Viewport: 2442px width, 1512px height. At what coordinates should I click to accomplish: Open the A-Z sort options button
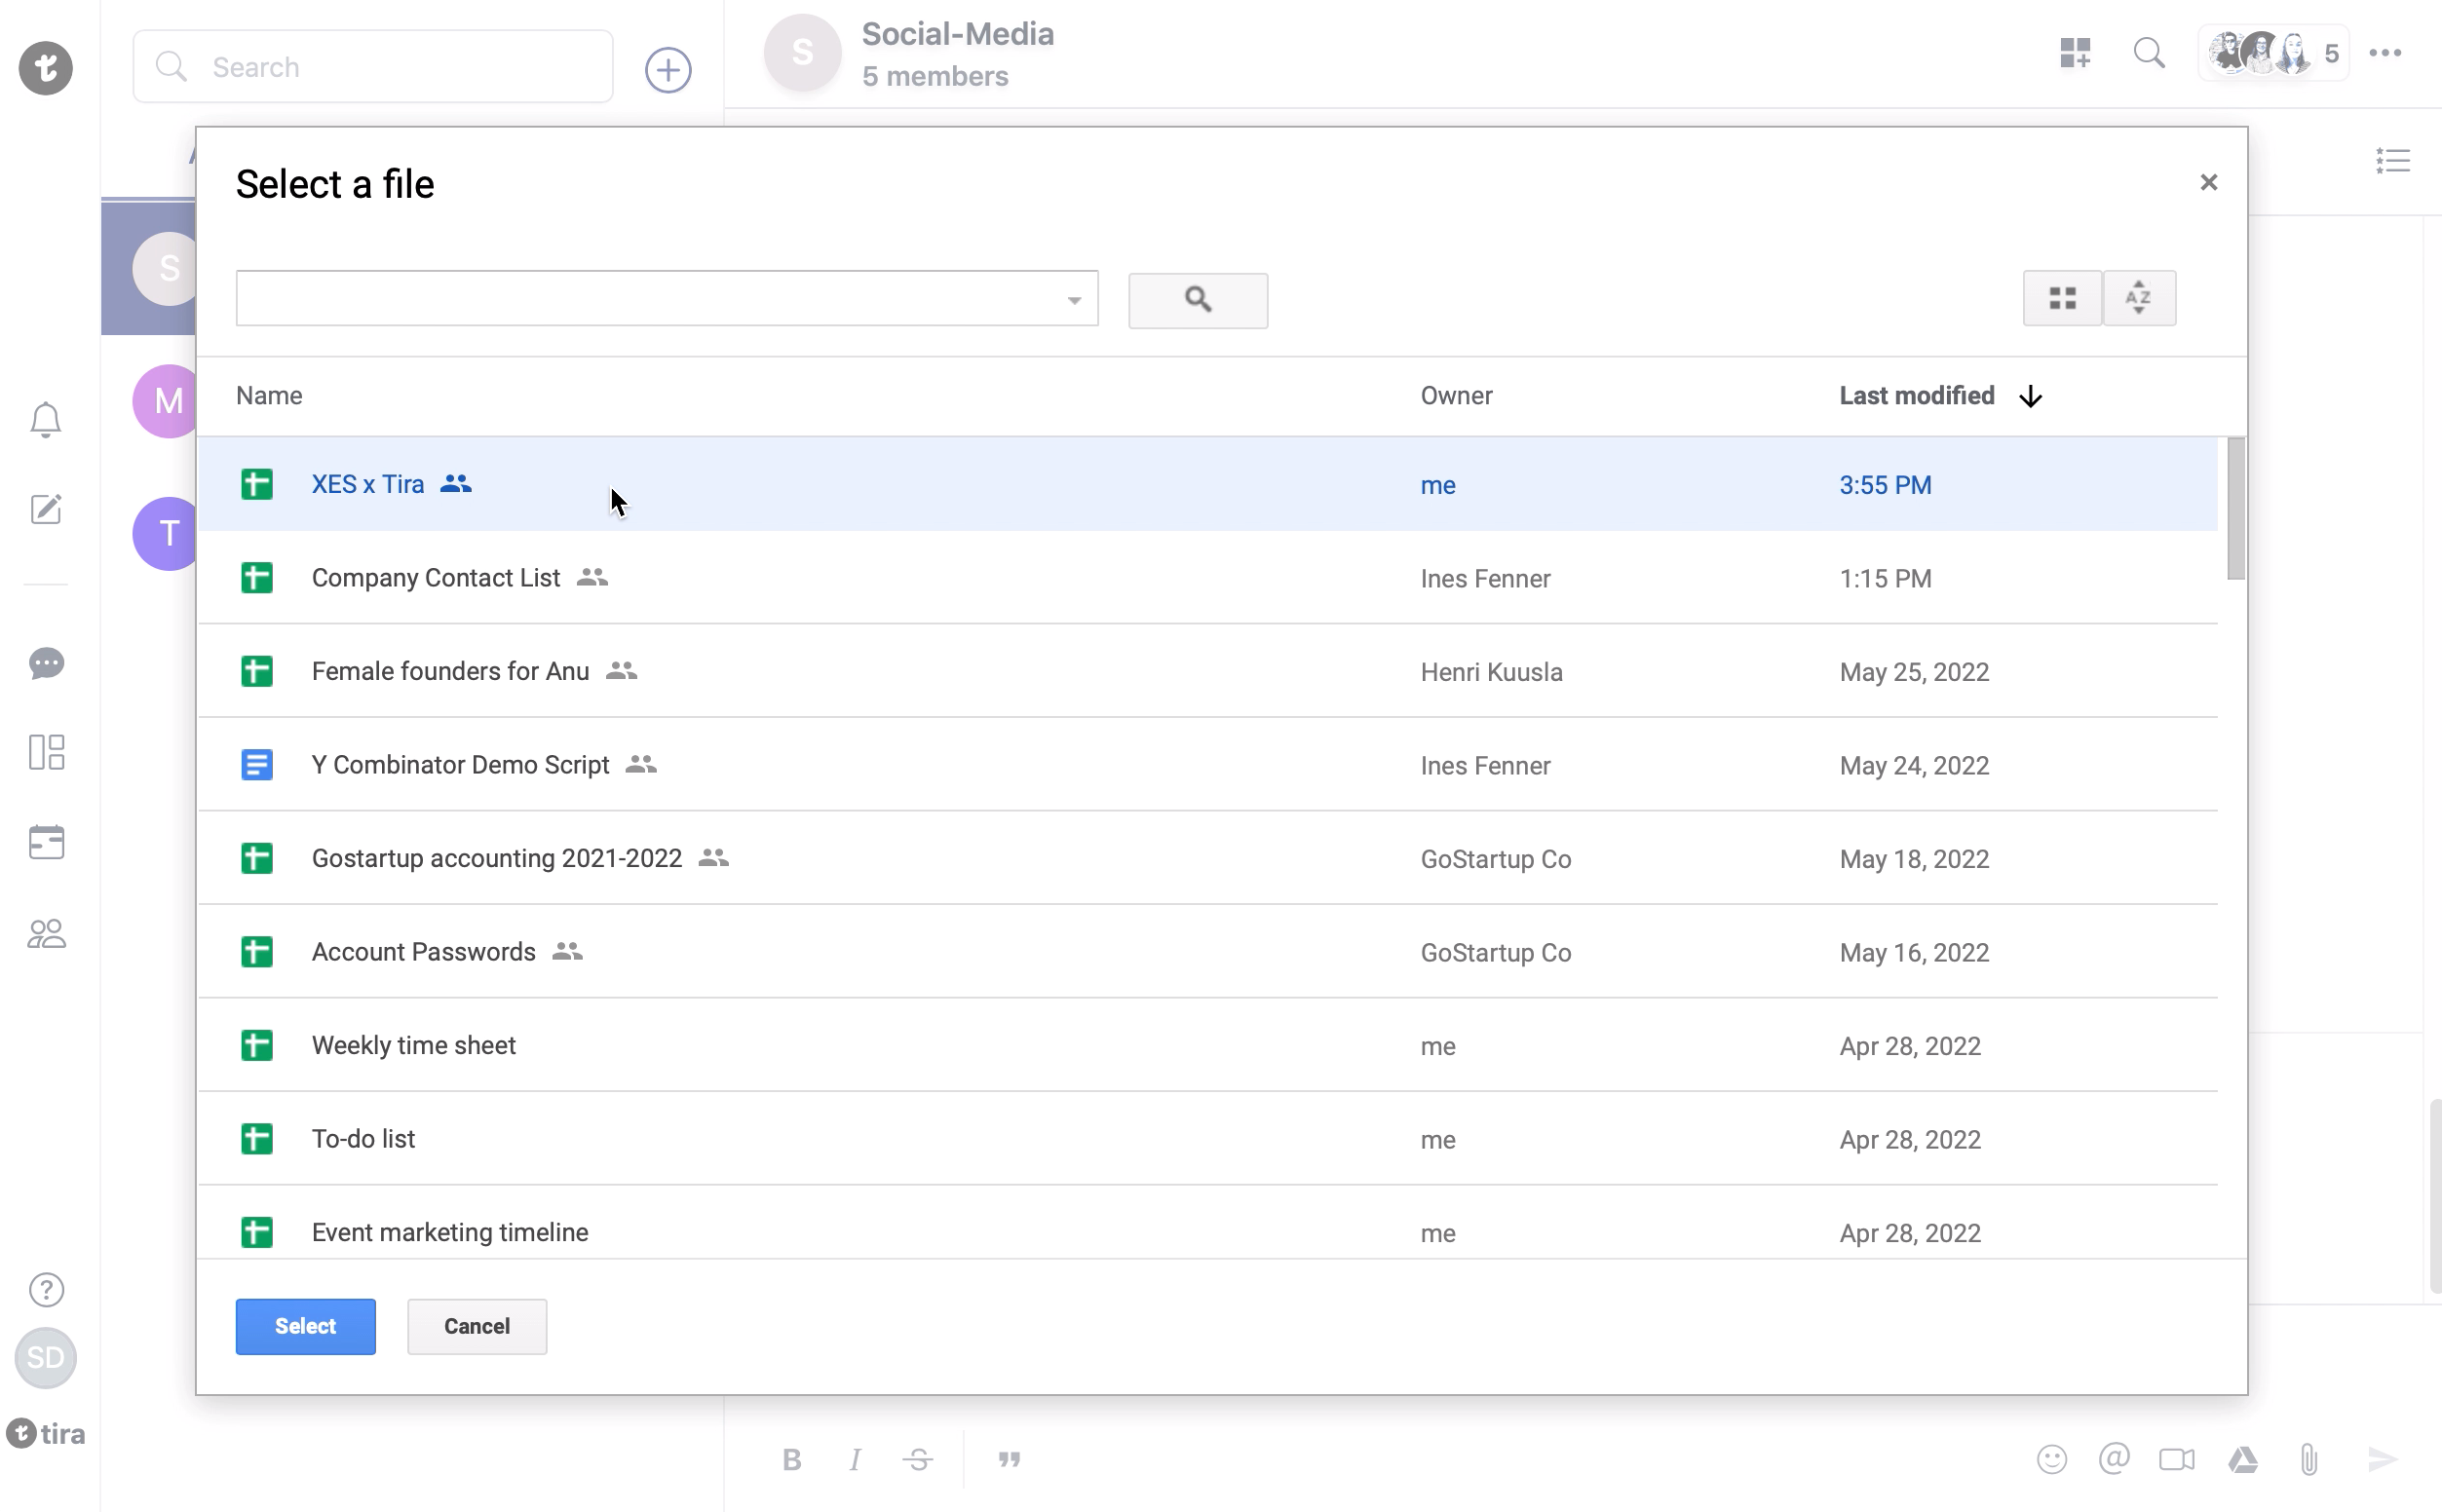2138,298
